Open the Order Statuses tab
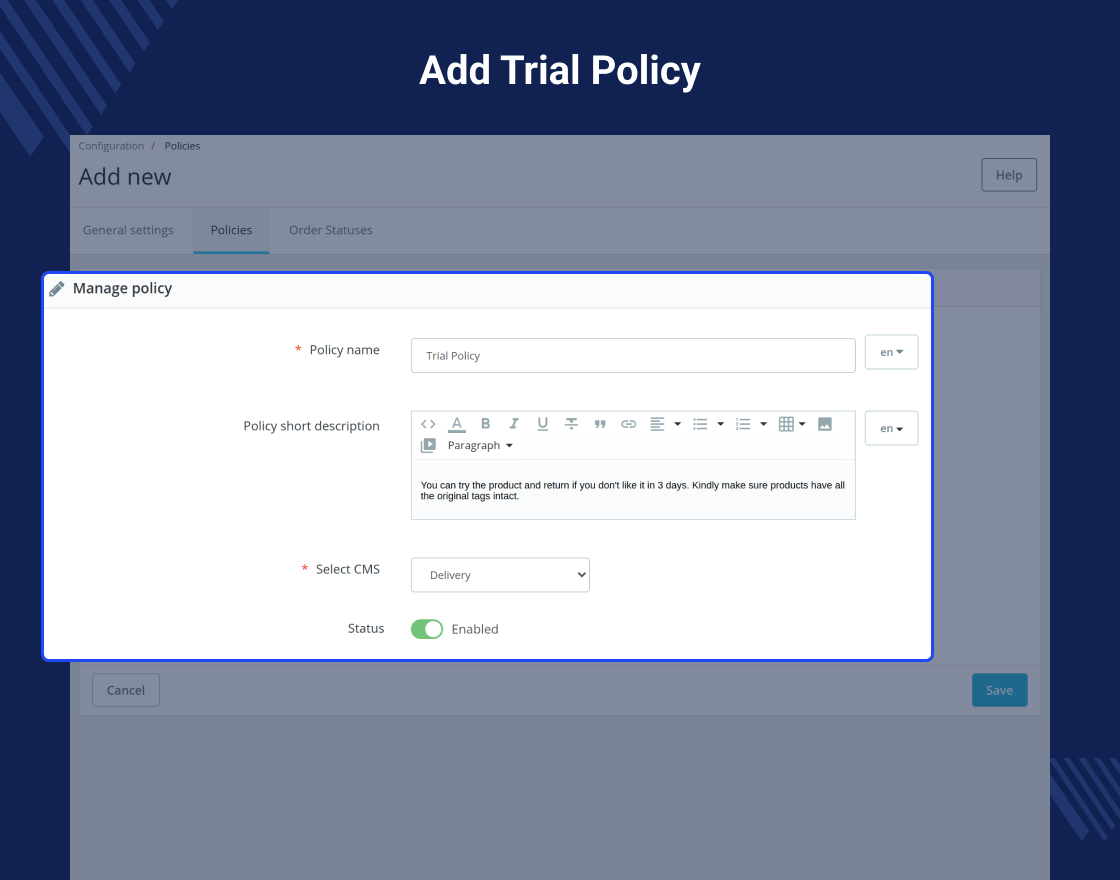The height and width of the screenshot is (880, 1120). (x=331, y=230)
